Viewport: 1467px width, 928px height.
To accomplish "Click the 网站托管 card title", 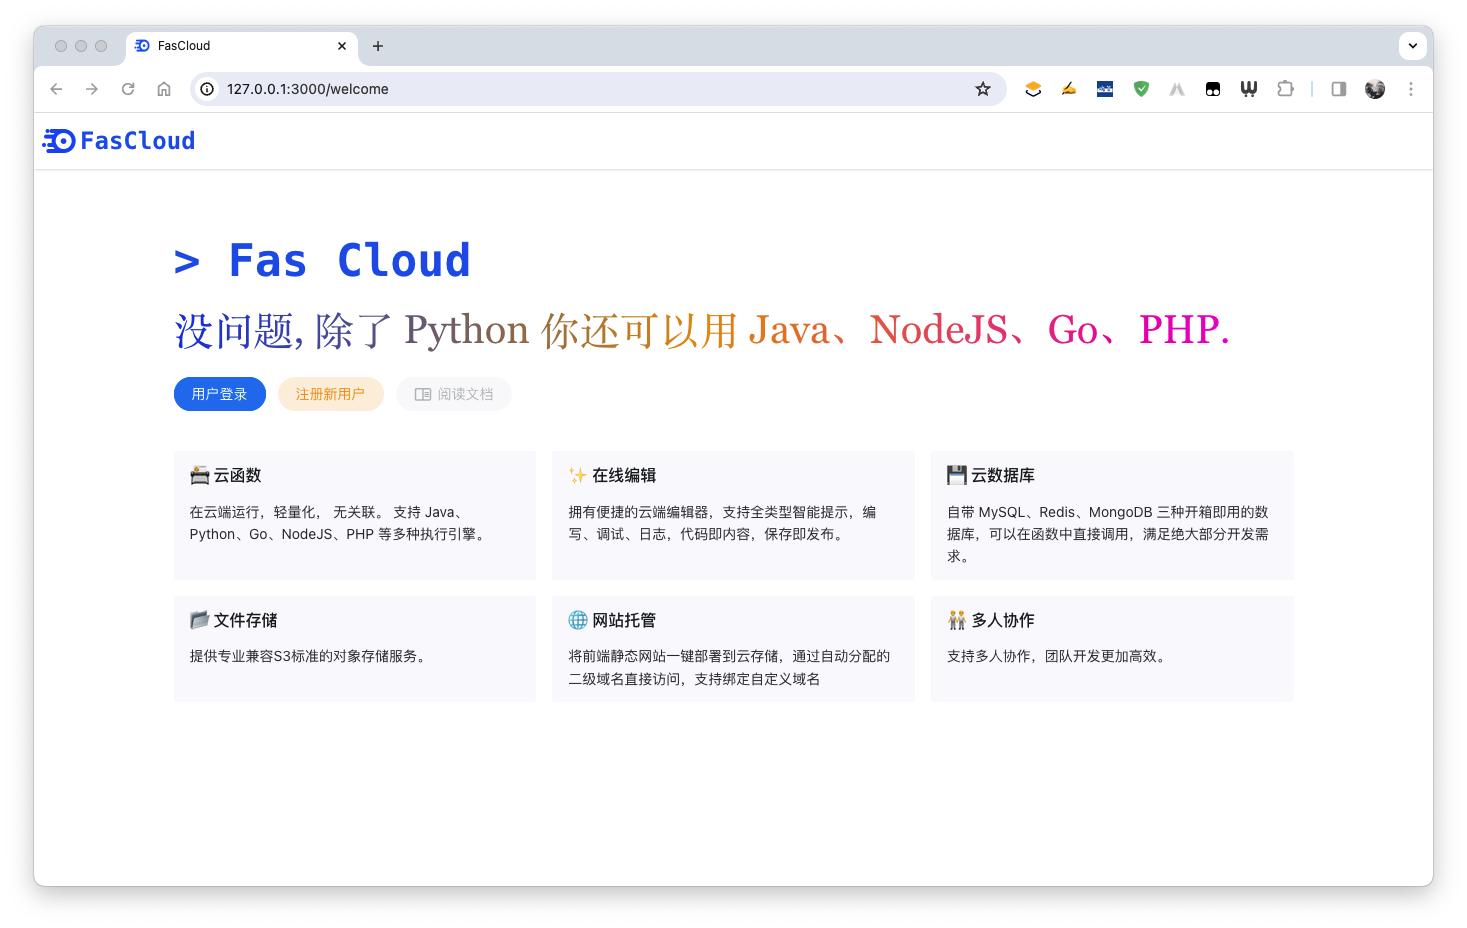I will point(624,620).
